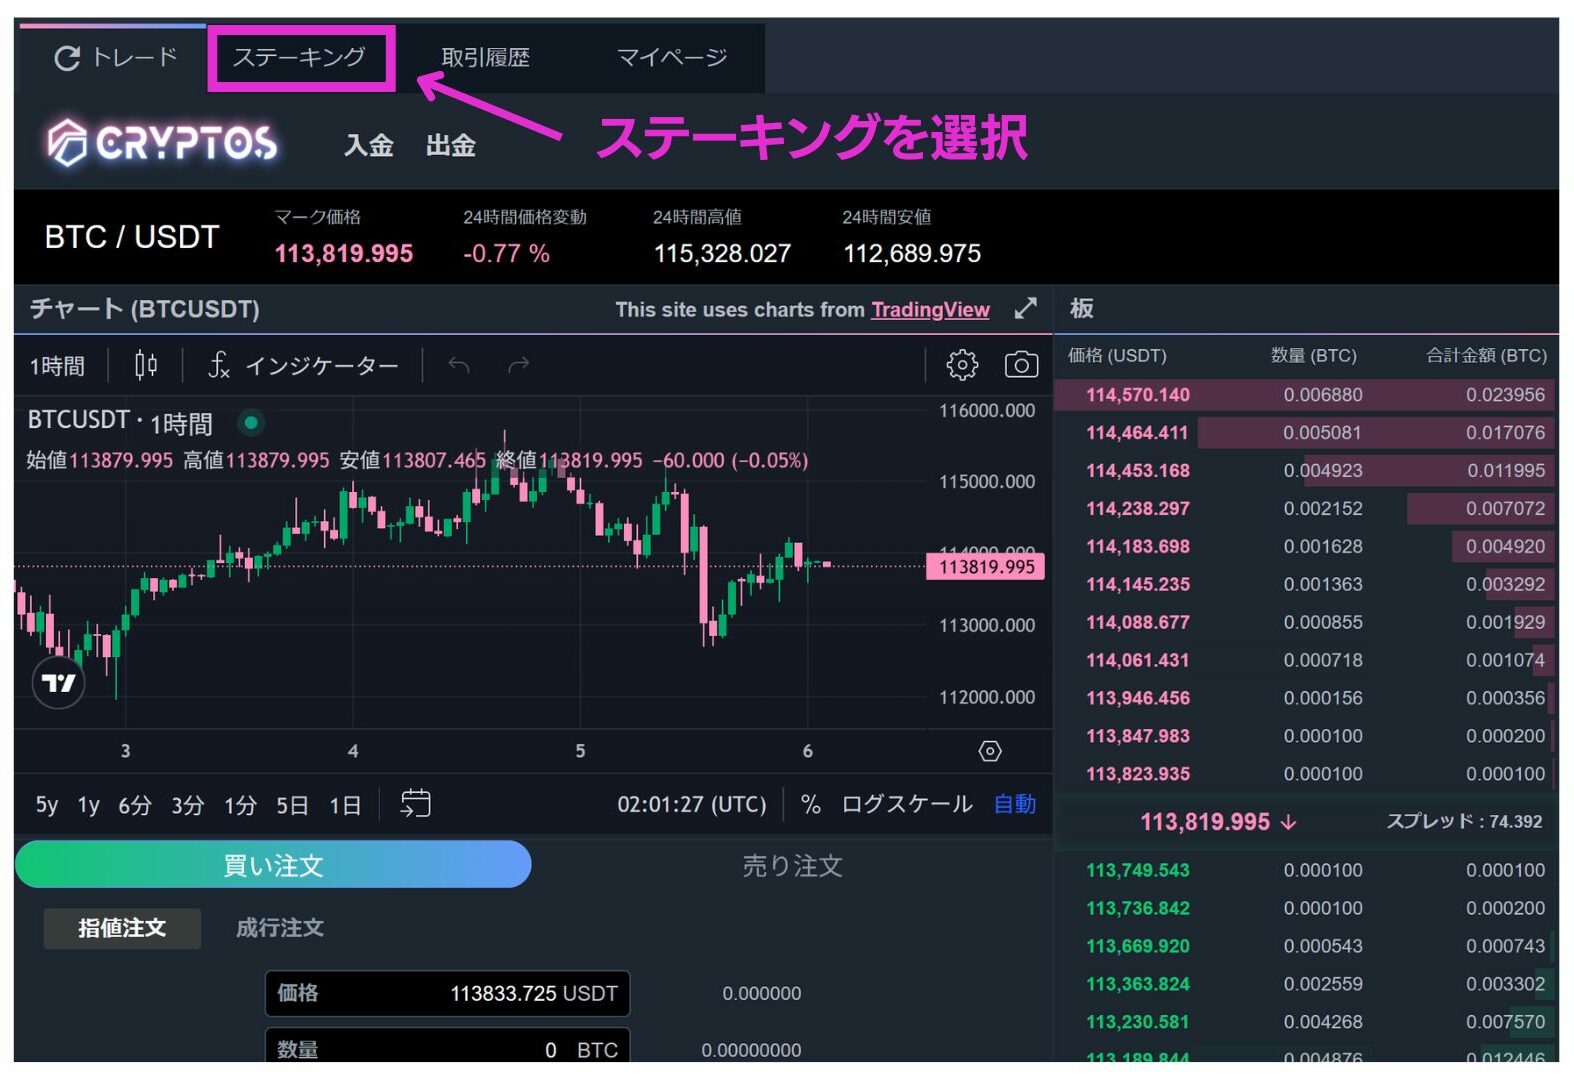
Task: Select ask price 113,823.935 in order book
Action: 1138,775
